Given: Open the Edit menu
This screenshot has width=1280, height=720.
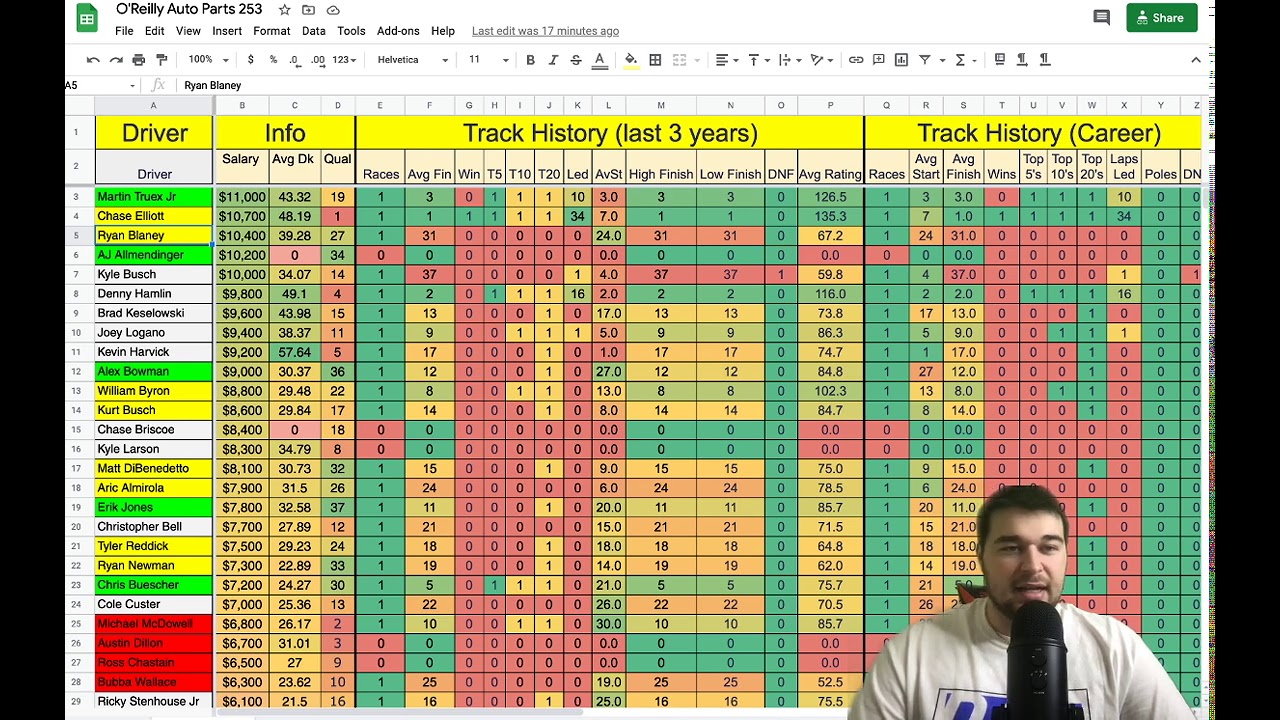Looking at the screenshot, I should tap(154, 31).
